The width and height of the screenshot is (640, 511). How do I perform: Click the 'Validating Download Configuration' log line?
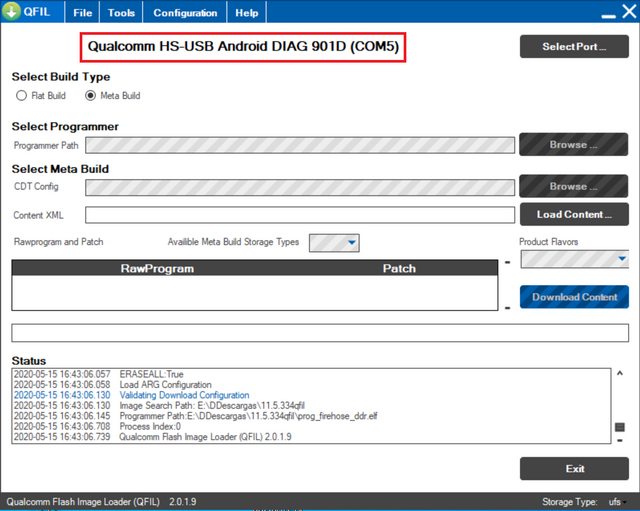[131, 395]
